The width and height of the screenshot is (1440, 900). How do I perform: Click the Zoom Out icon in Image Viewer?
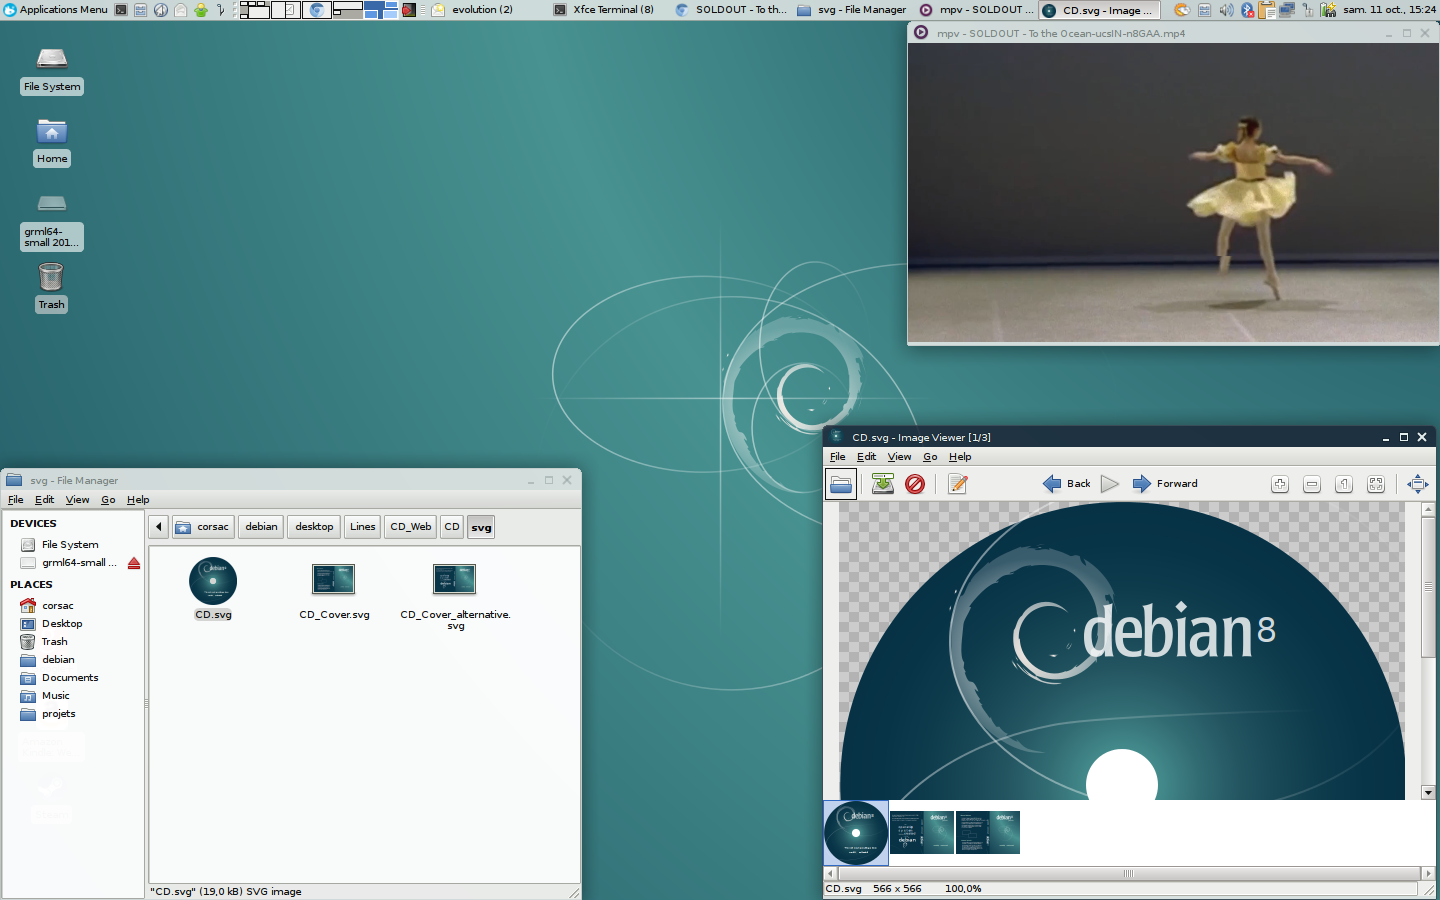coord(1312,484)
